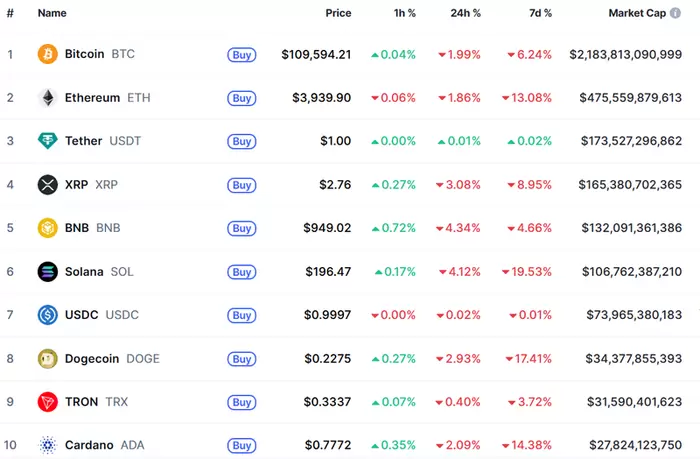This screenshot has width=700, height=459.
Task: Hit Buy next to Cardano ADA
Action: [x=241, y=445]
